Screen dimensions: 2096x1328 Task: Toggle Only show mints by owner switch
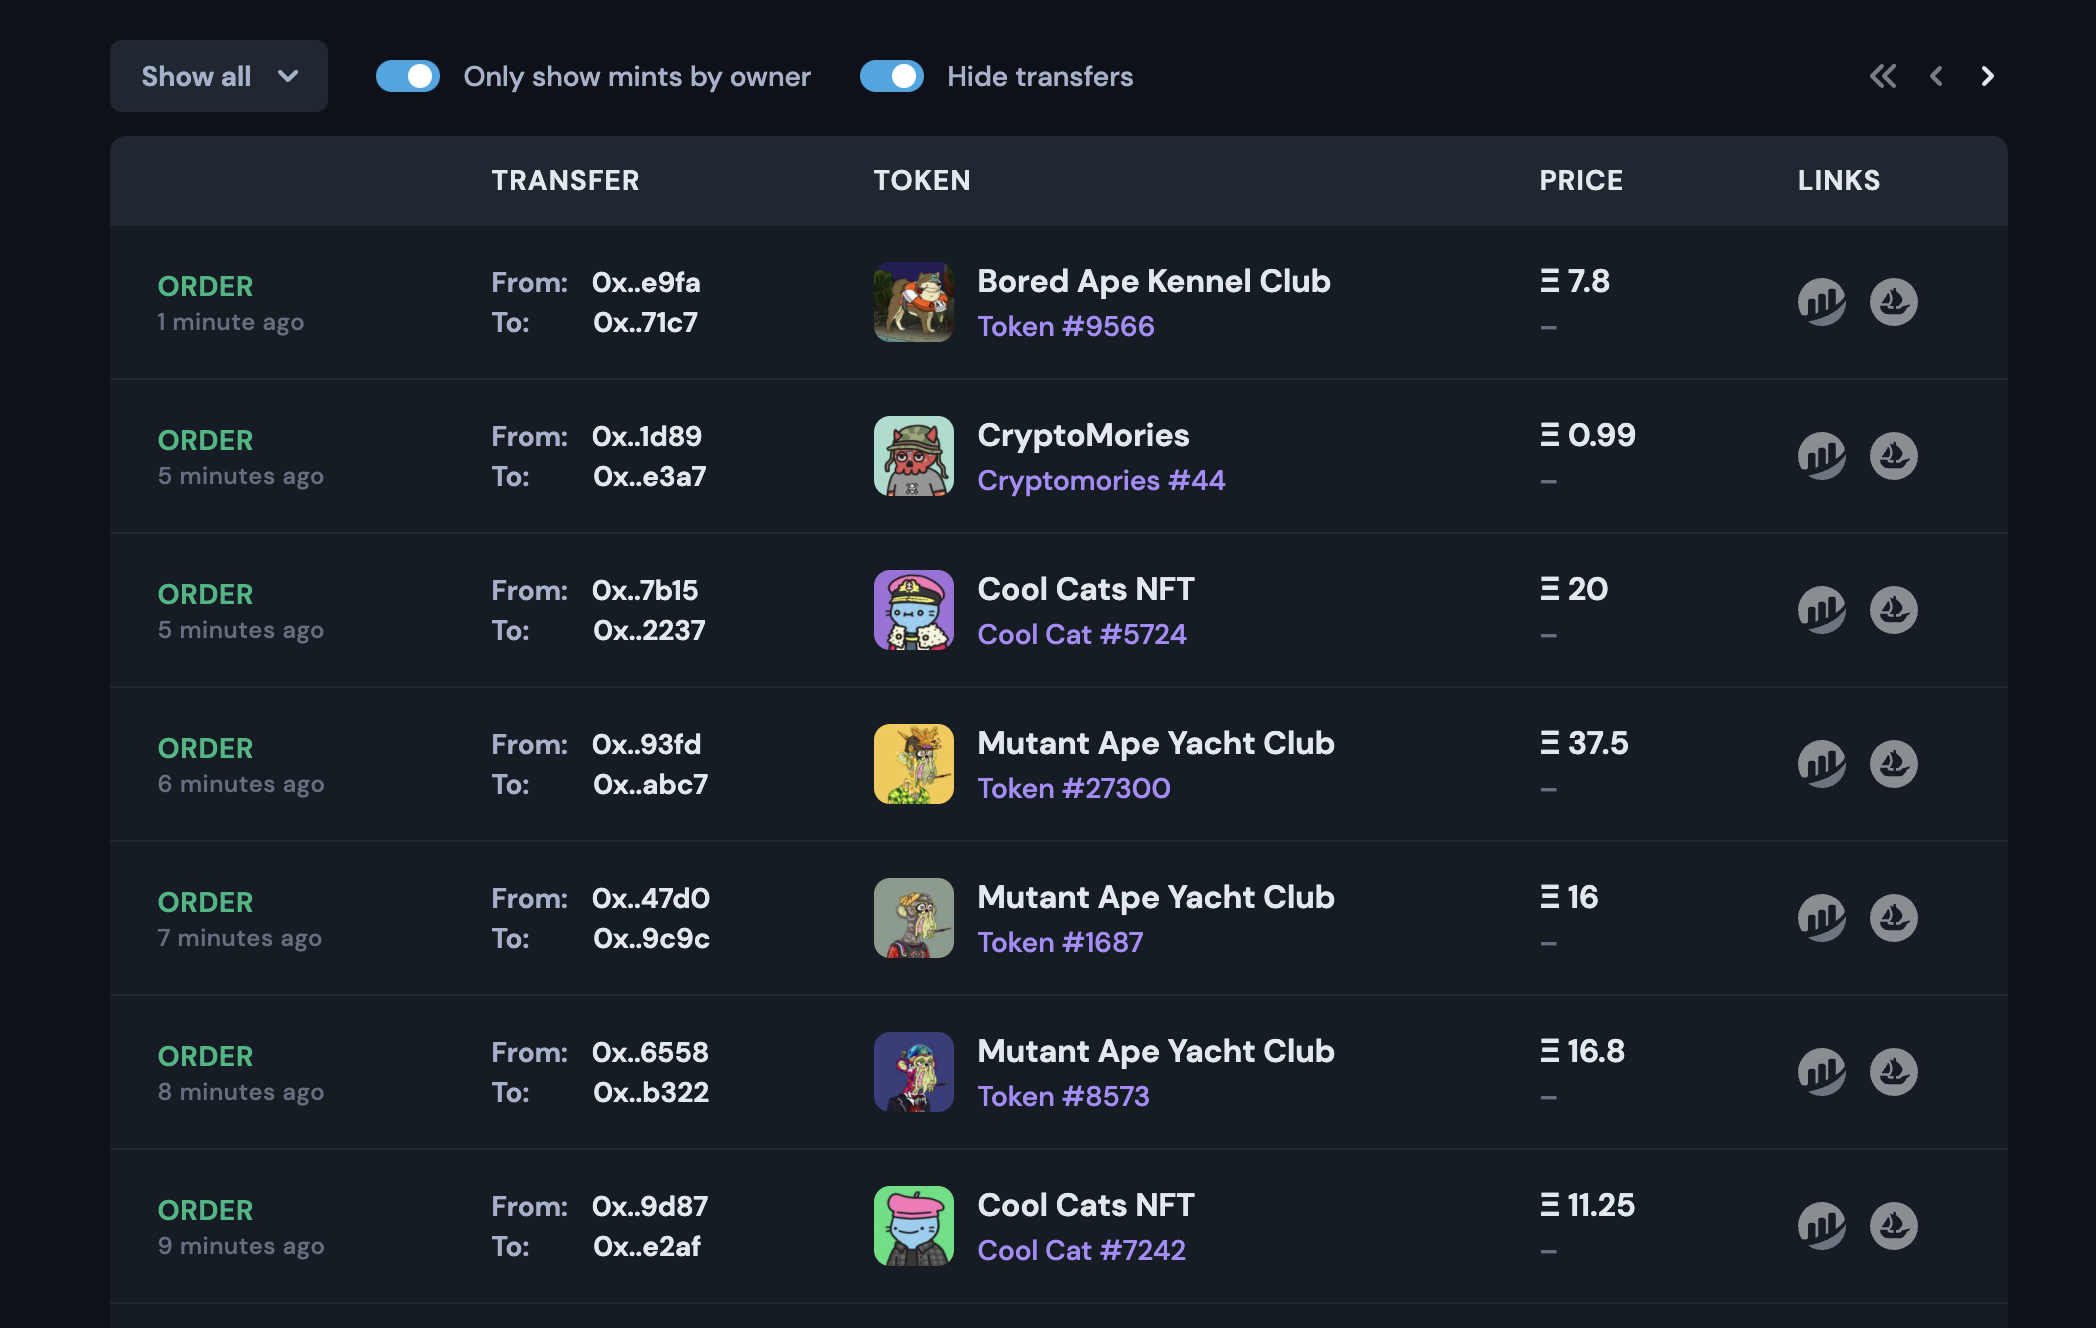[408, 76]
